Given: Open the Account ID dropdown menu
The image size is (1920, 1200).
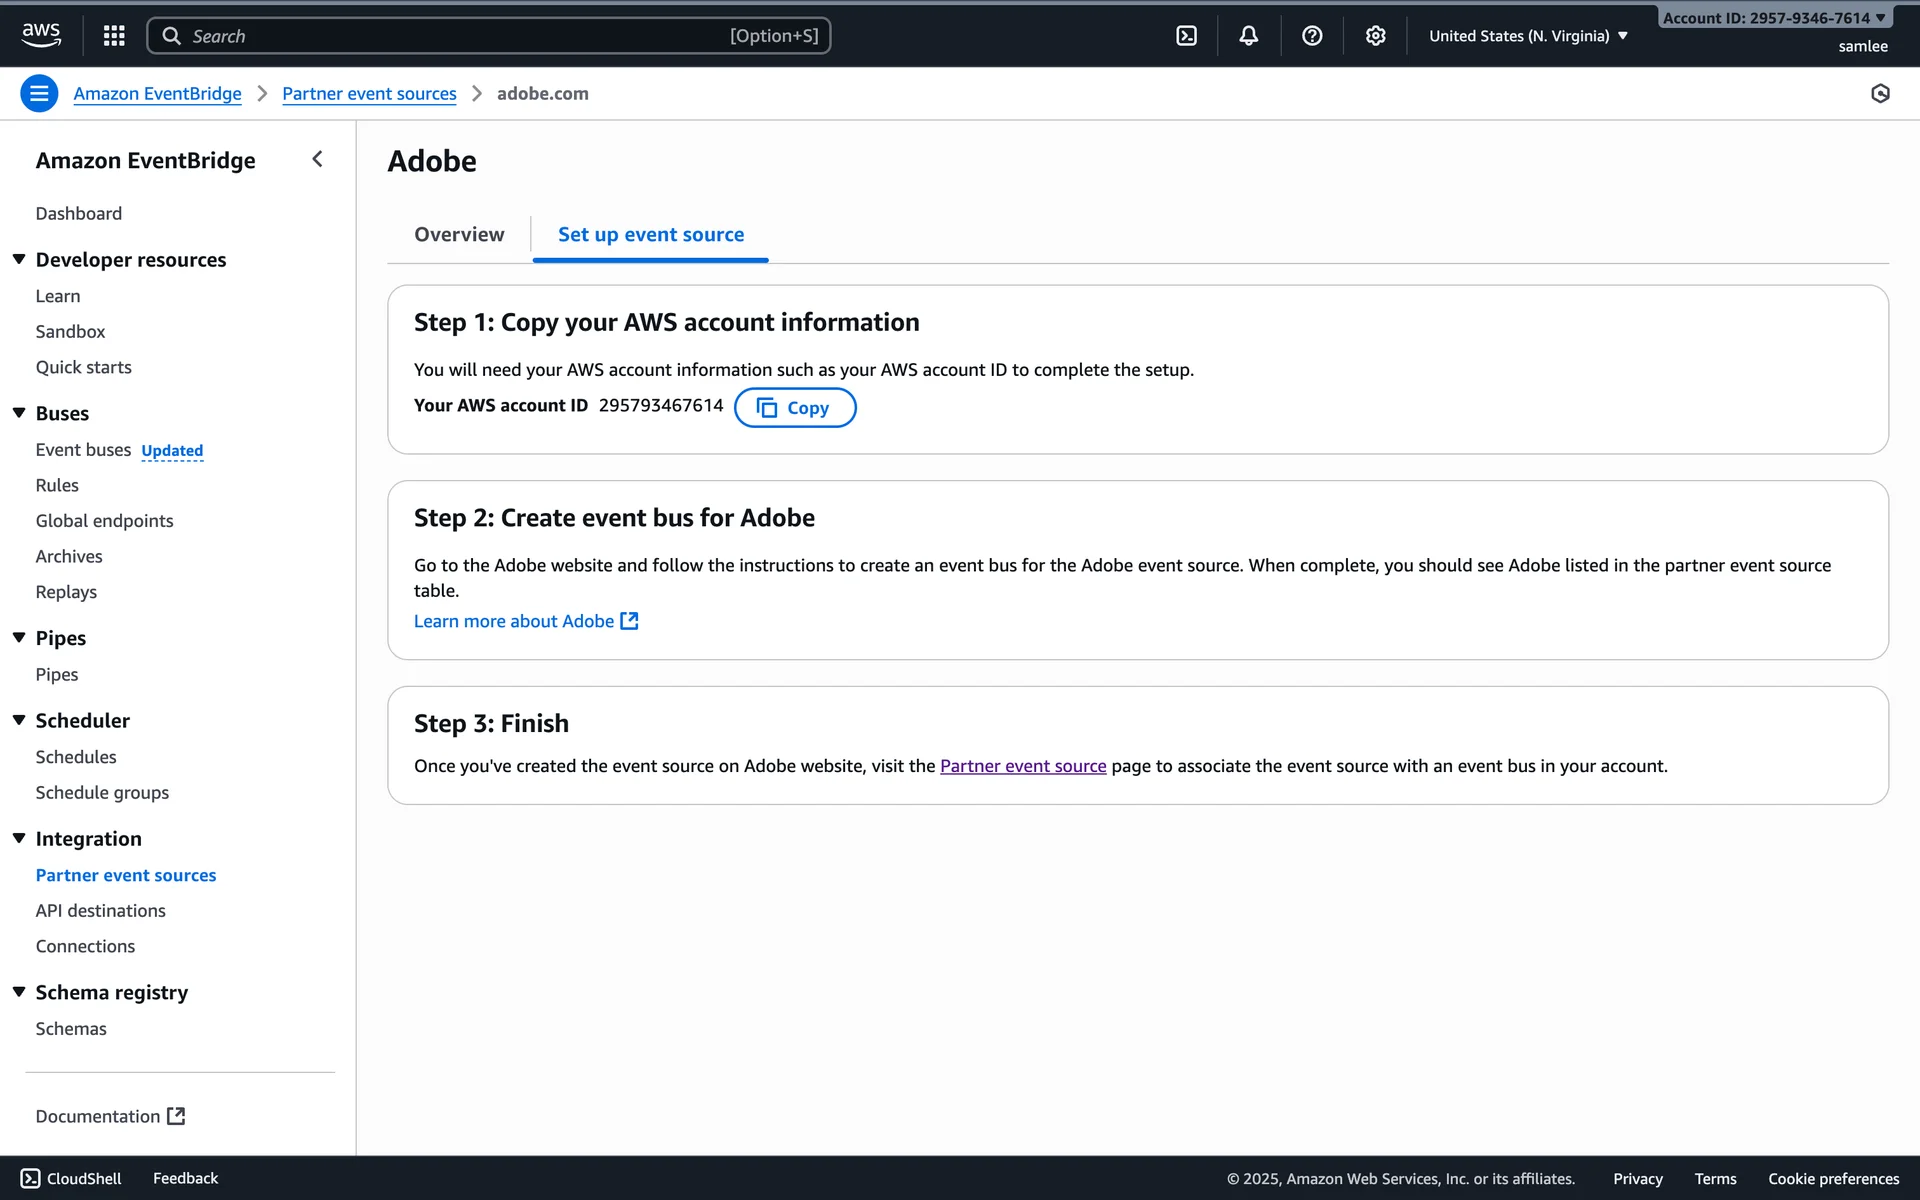Looking at the screenshot, I should point(1774,18).
